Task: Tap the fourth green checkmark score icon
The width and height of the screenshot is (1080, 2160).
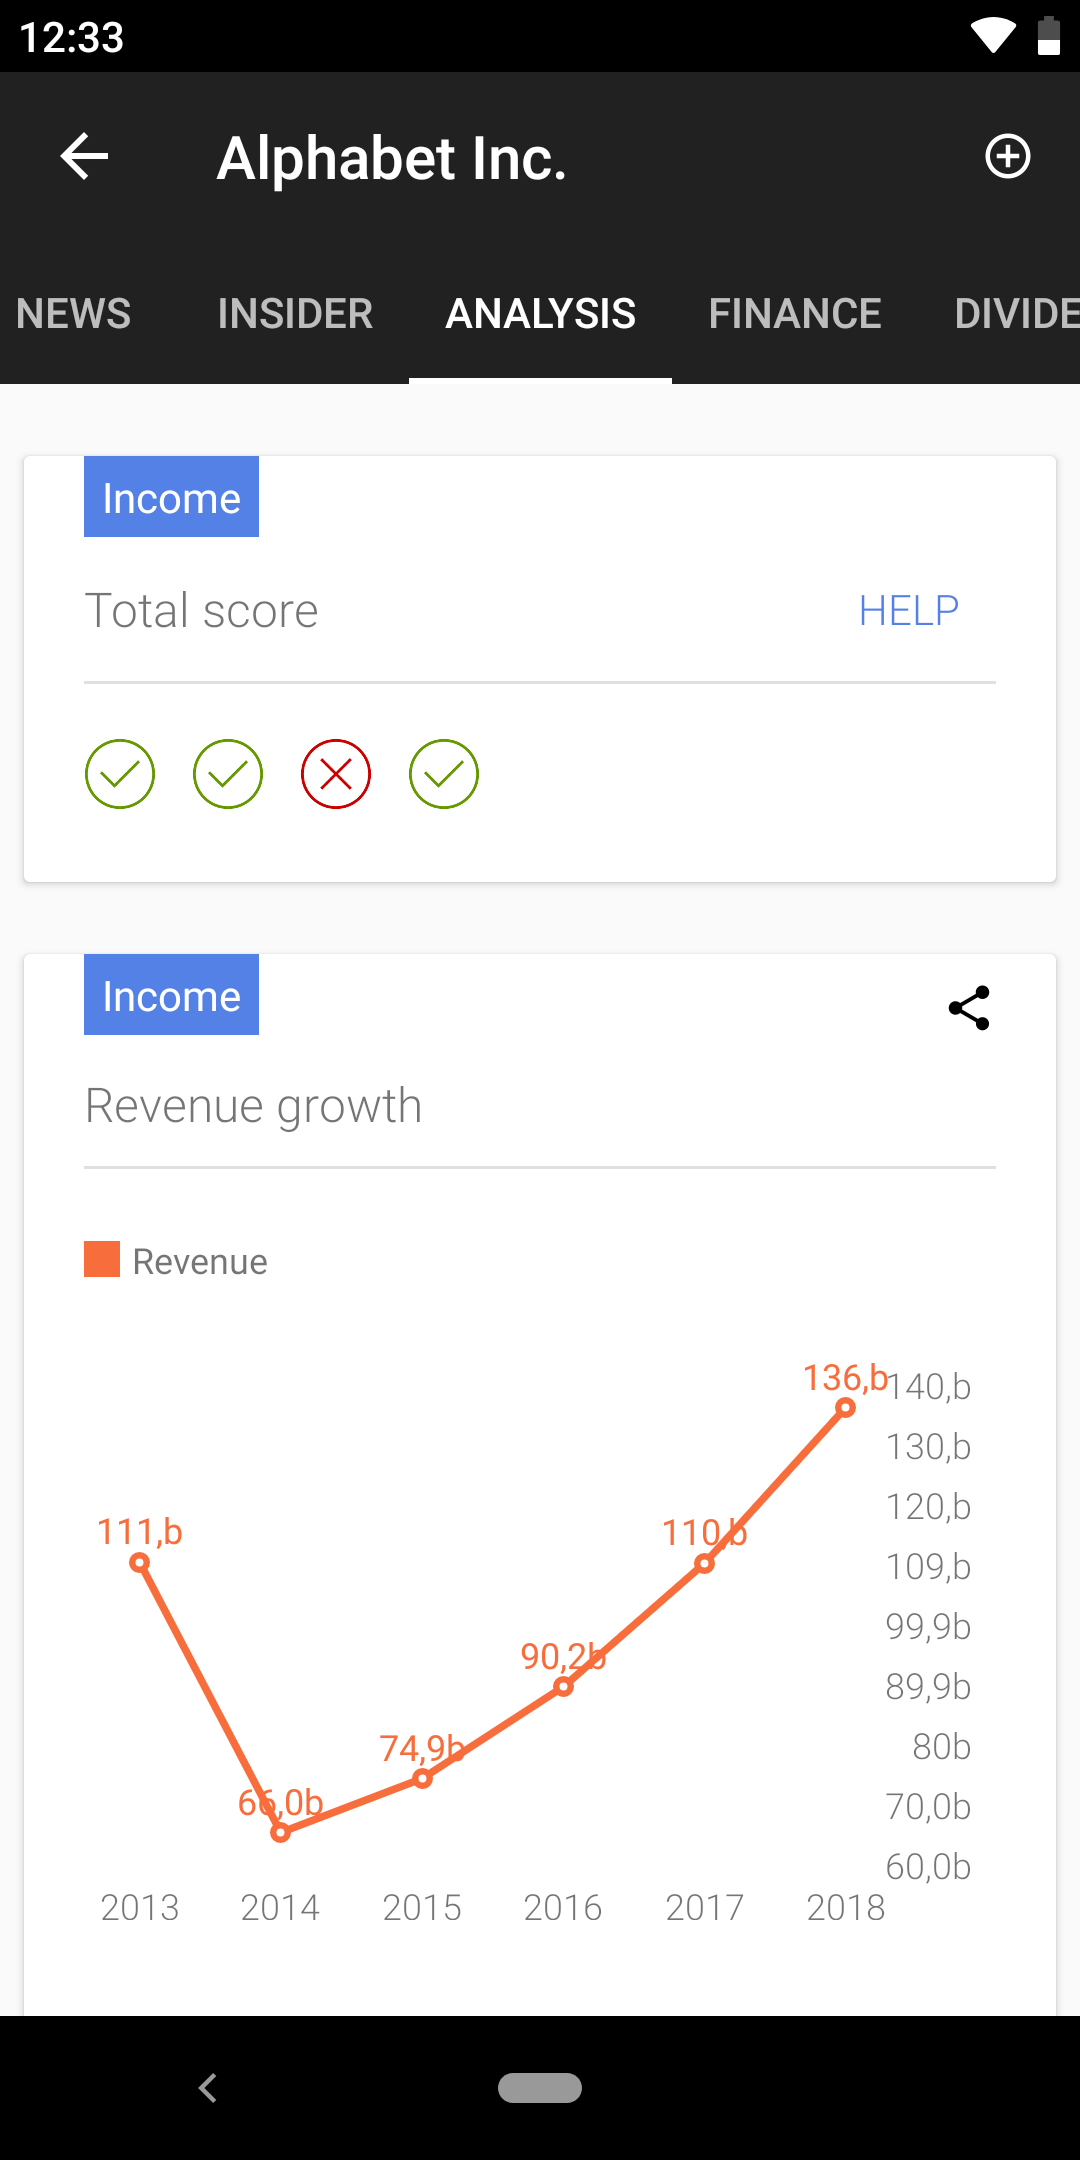Action: (444, 774)
